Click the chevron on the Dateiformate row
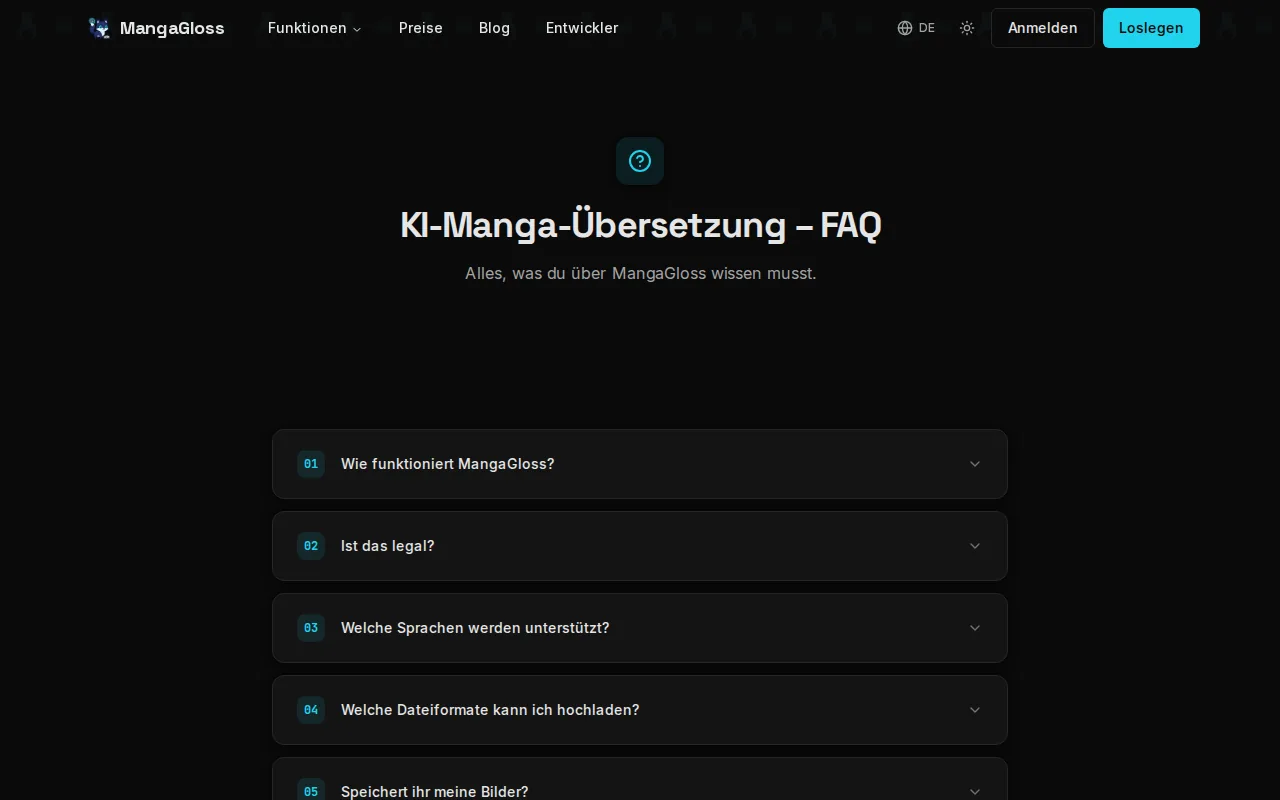The height and width of the screenshot is (800, 1280). coord(975,710)
